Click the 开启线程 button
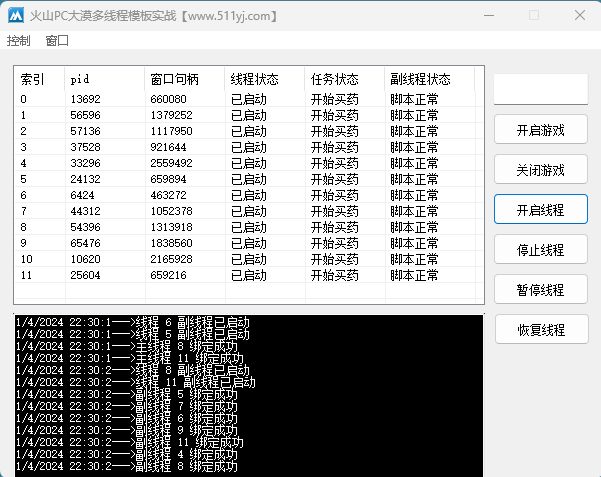Image resolution: width=601 pixels, height=477 pixels. (540, 209)
